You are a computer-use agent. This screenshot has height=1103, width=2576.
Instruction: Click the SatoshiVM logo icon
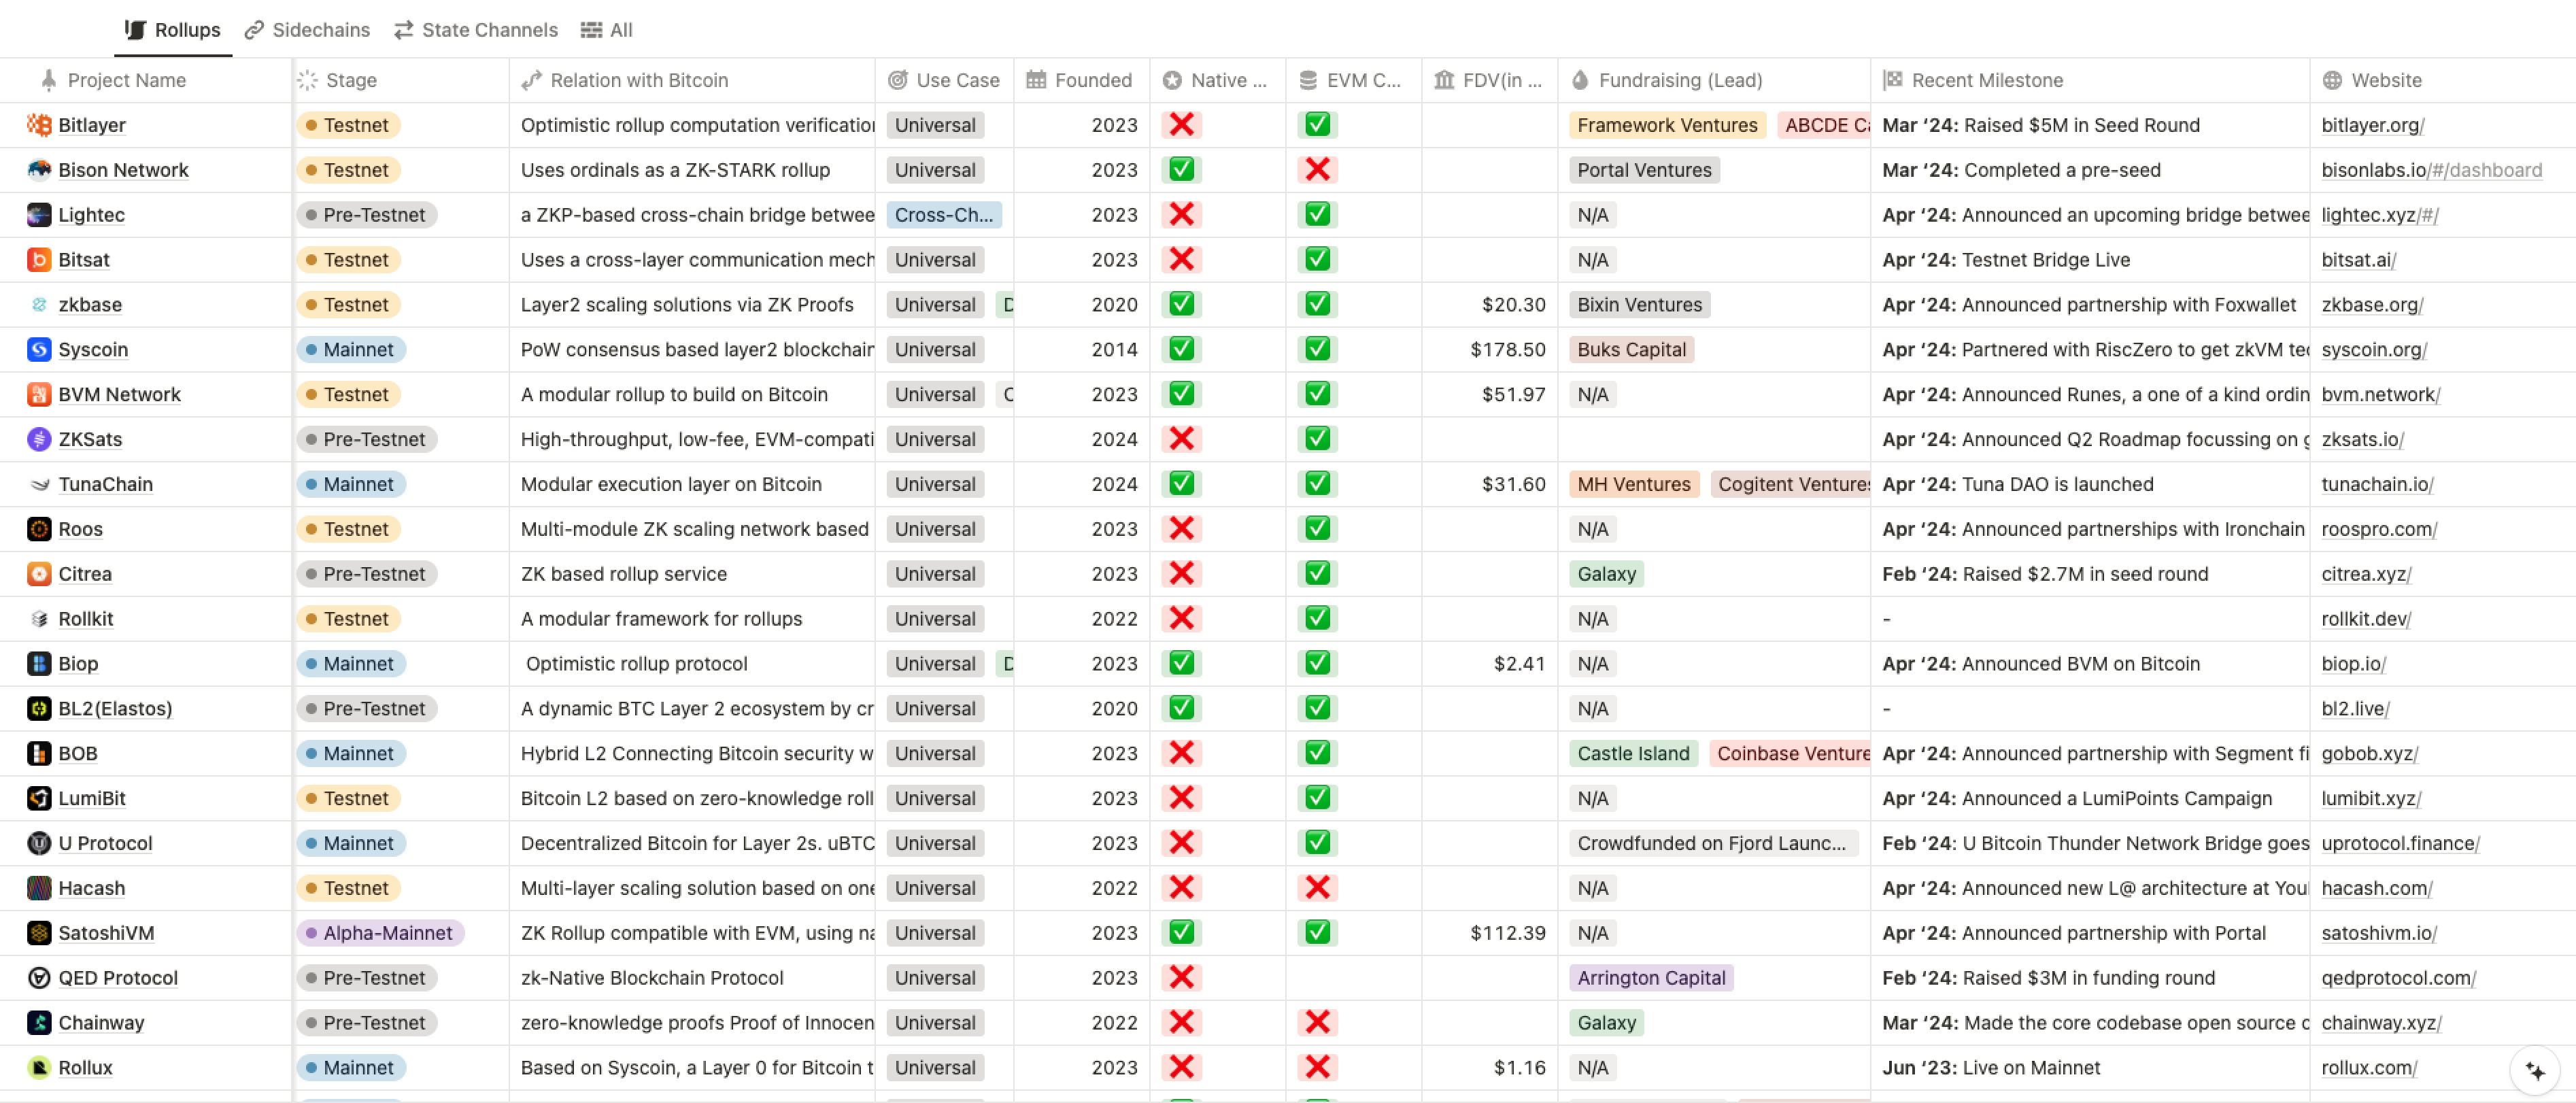[39, 933]
